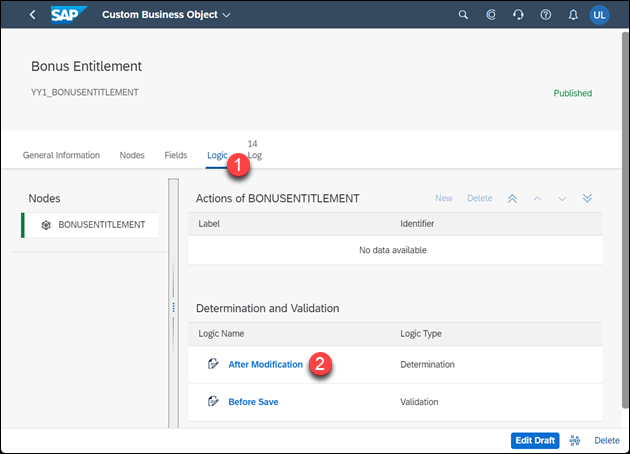Click Delete in the footer bar

tap(607, 441)
